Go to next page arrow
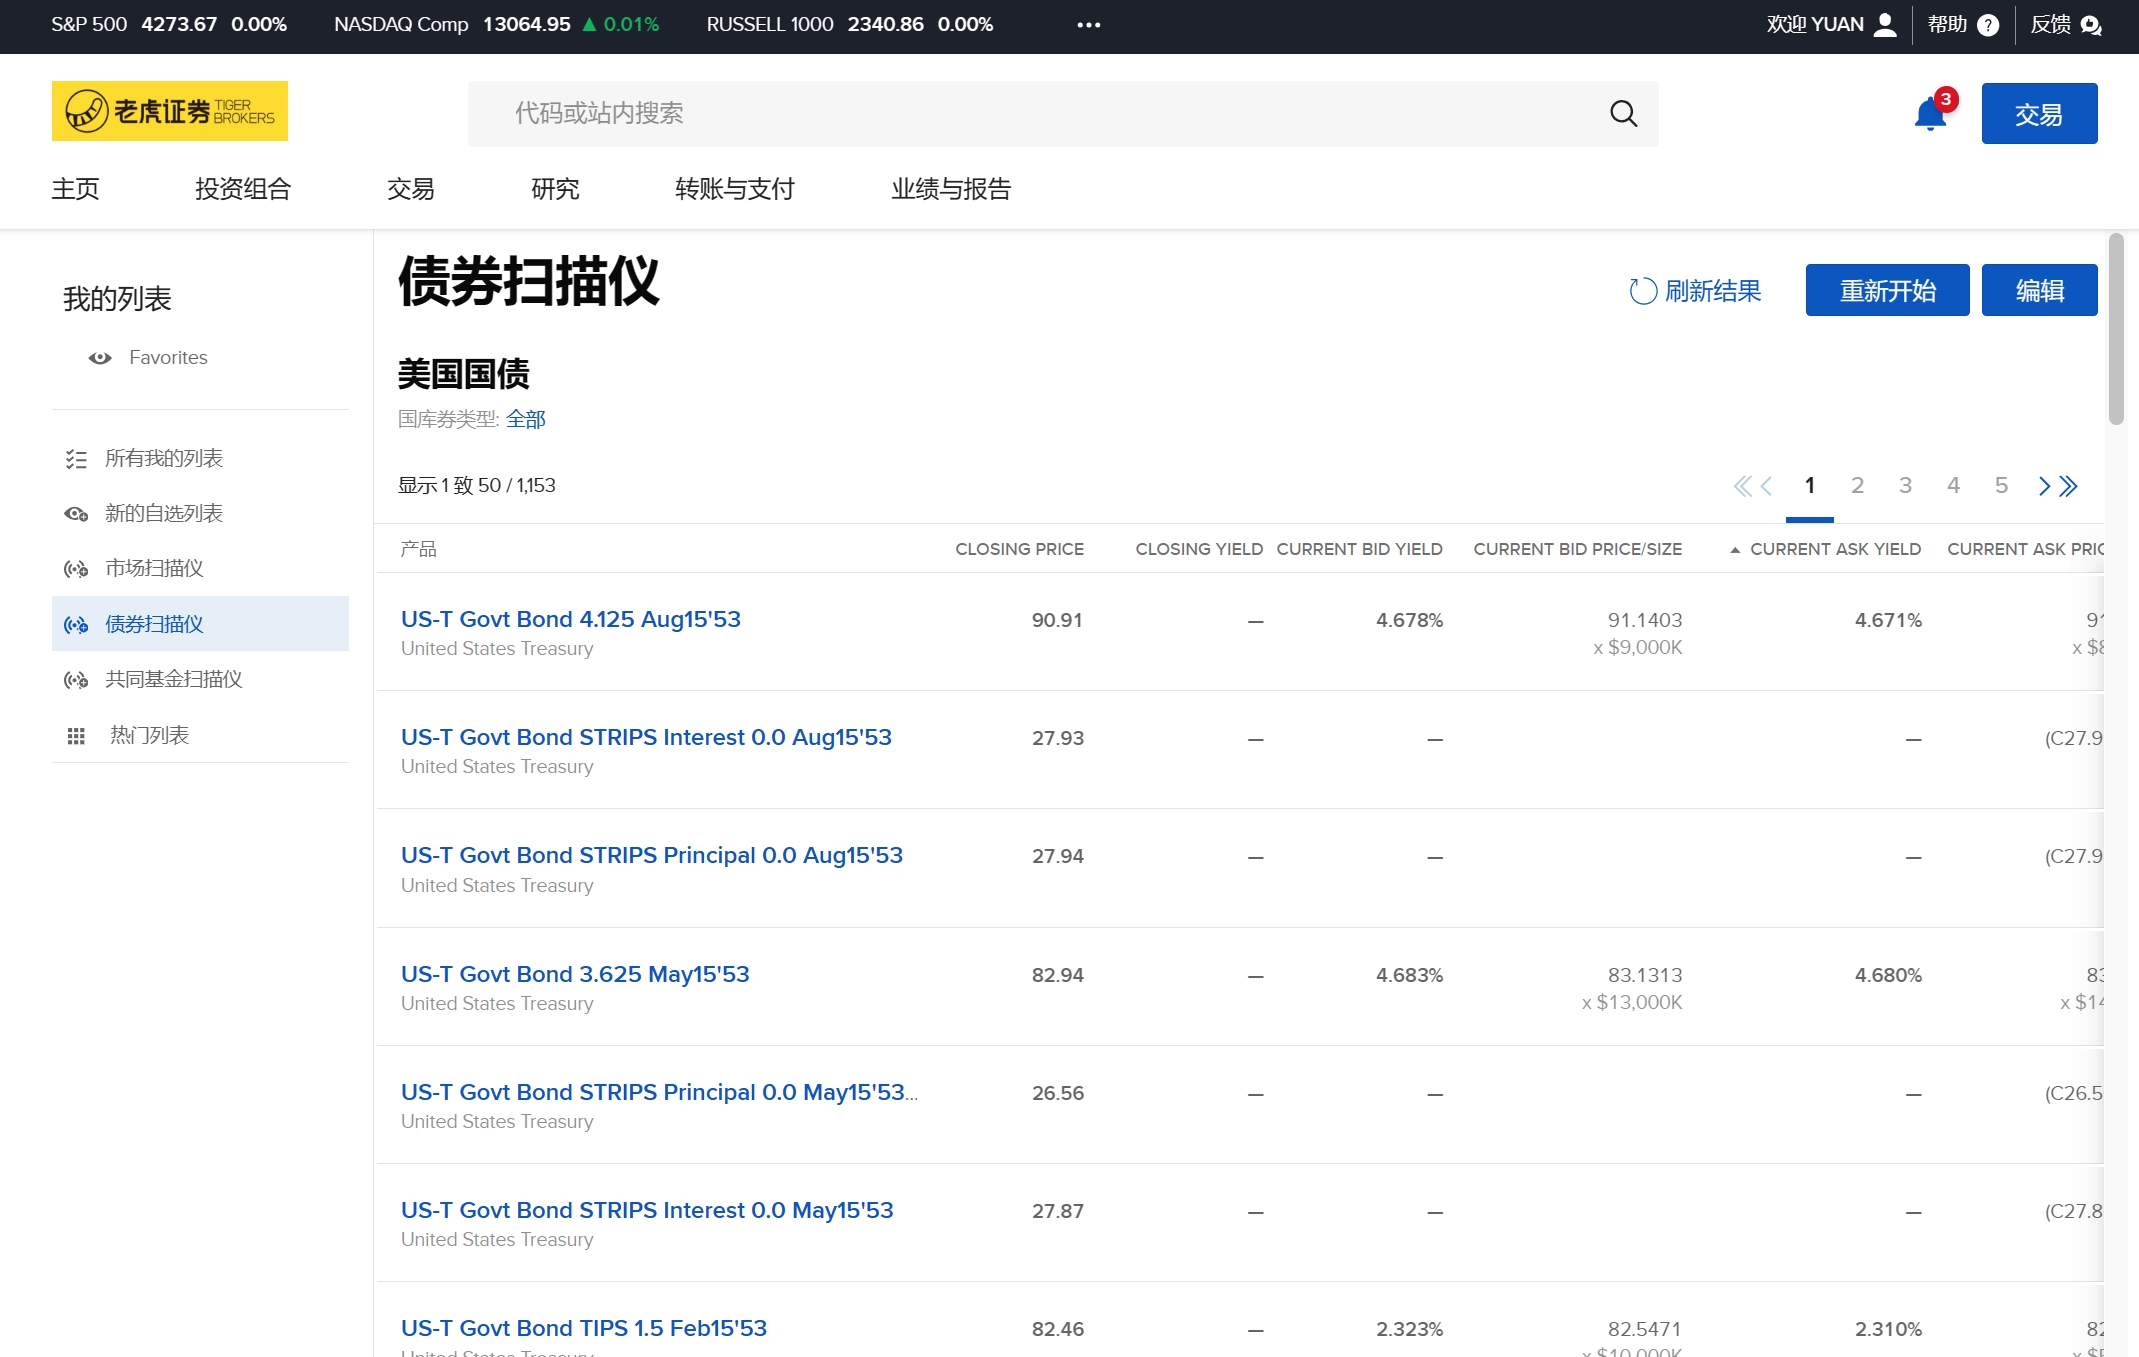The image size is (2139, 1357). 2044,486
